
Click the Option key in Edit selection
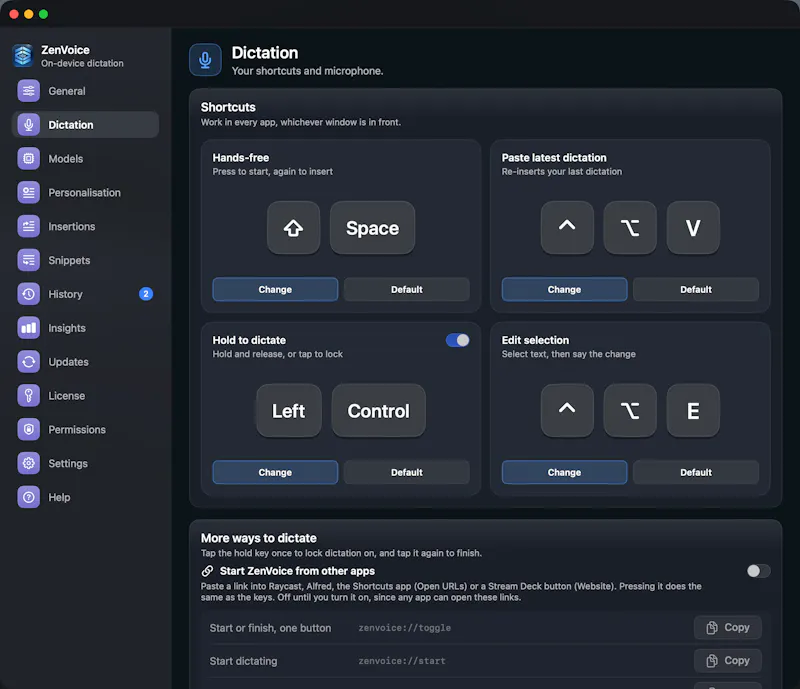[x=630, y=411]
